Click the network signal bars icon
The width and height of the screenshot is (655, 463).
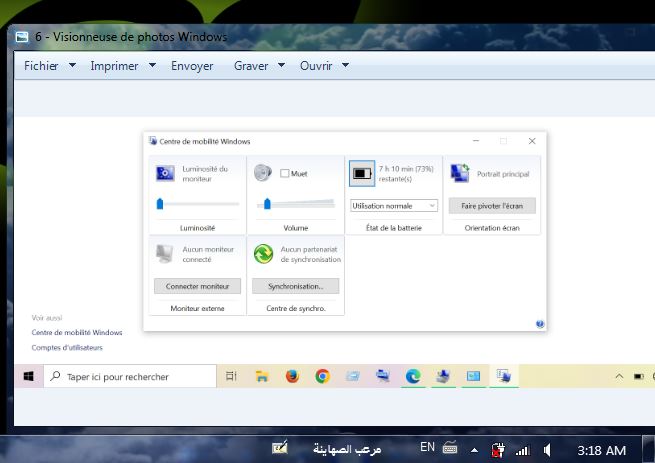pyautogui.click(x=523, y=450)
